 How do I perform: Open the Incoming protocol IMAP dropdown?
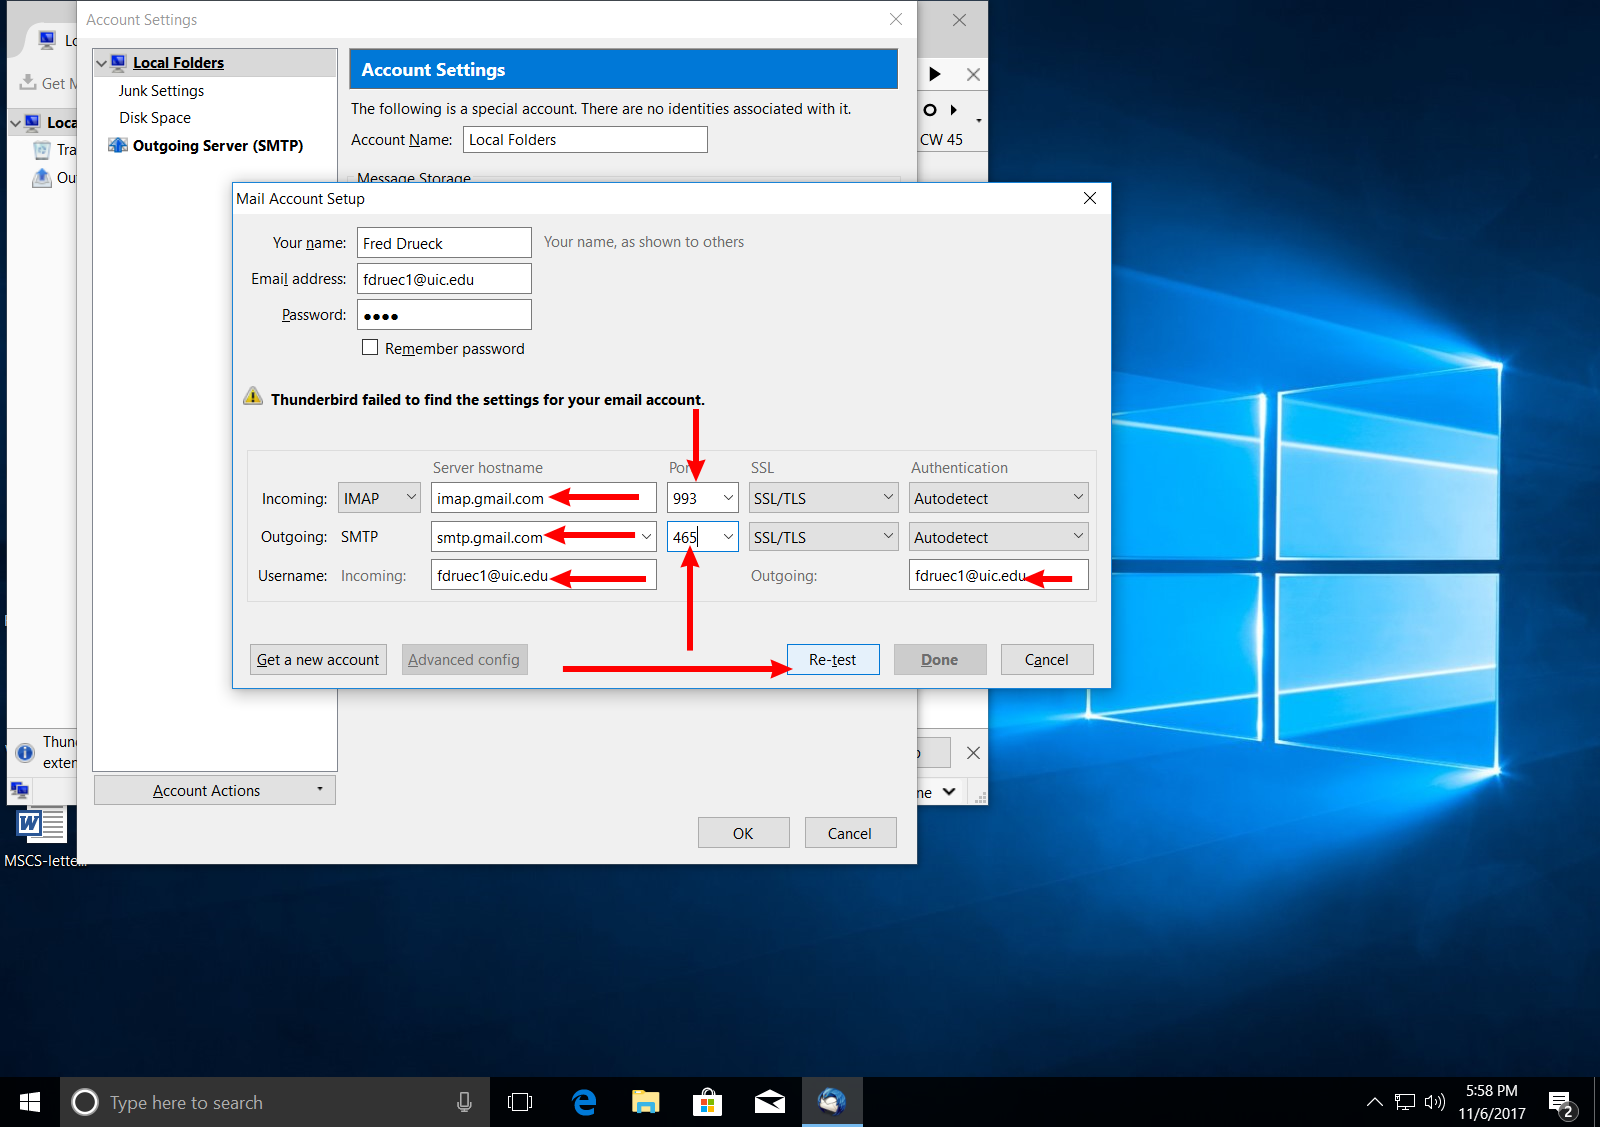tap(380, 498)
